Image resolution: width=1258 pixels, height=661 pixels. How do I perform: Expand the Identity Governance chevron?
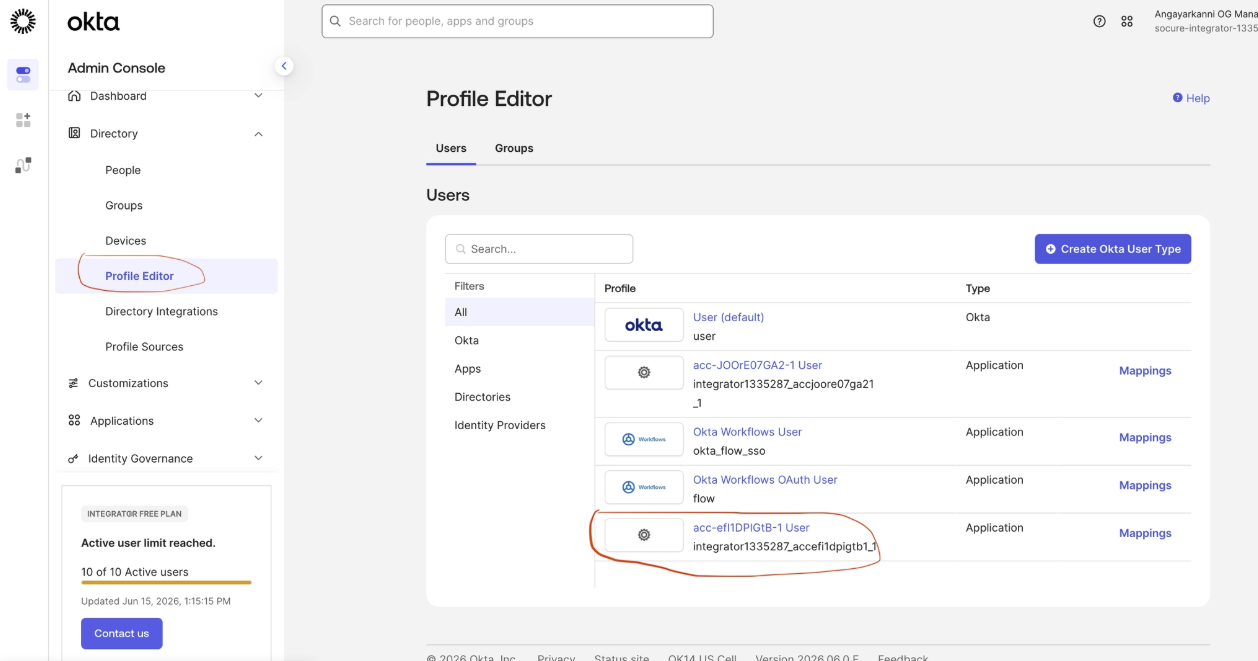pos(258,458)
